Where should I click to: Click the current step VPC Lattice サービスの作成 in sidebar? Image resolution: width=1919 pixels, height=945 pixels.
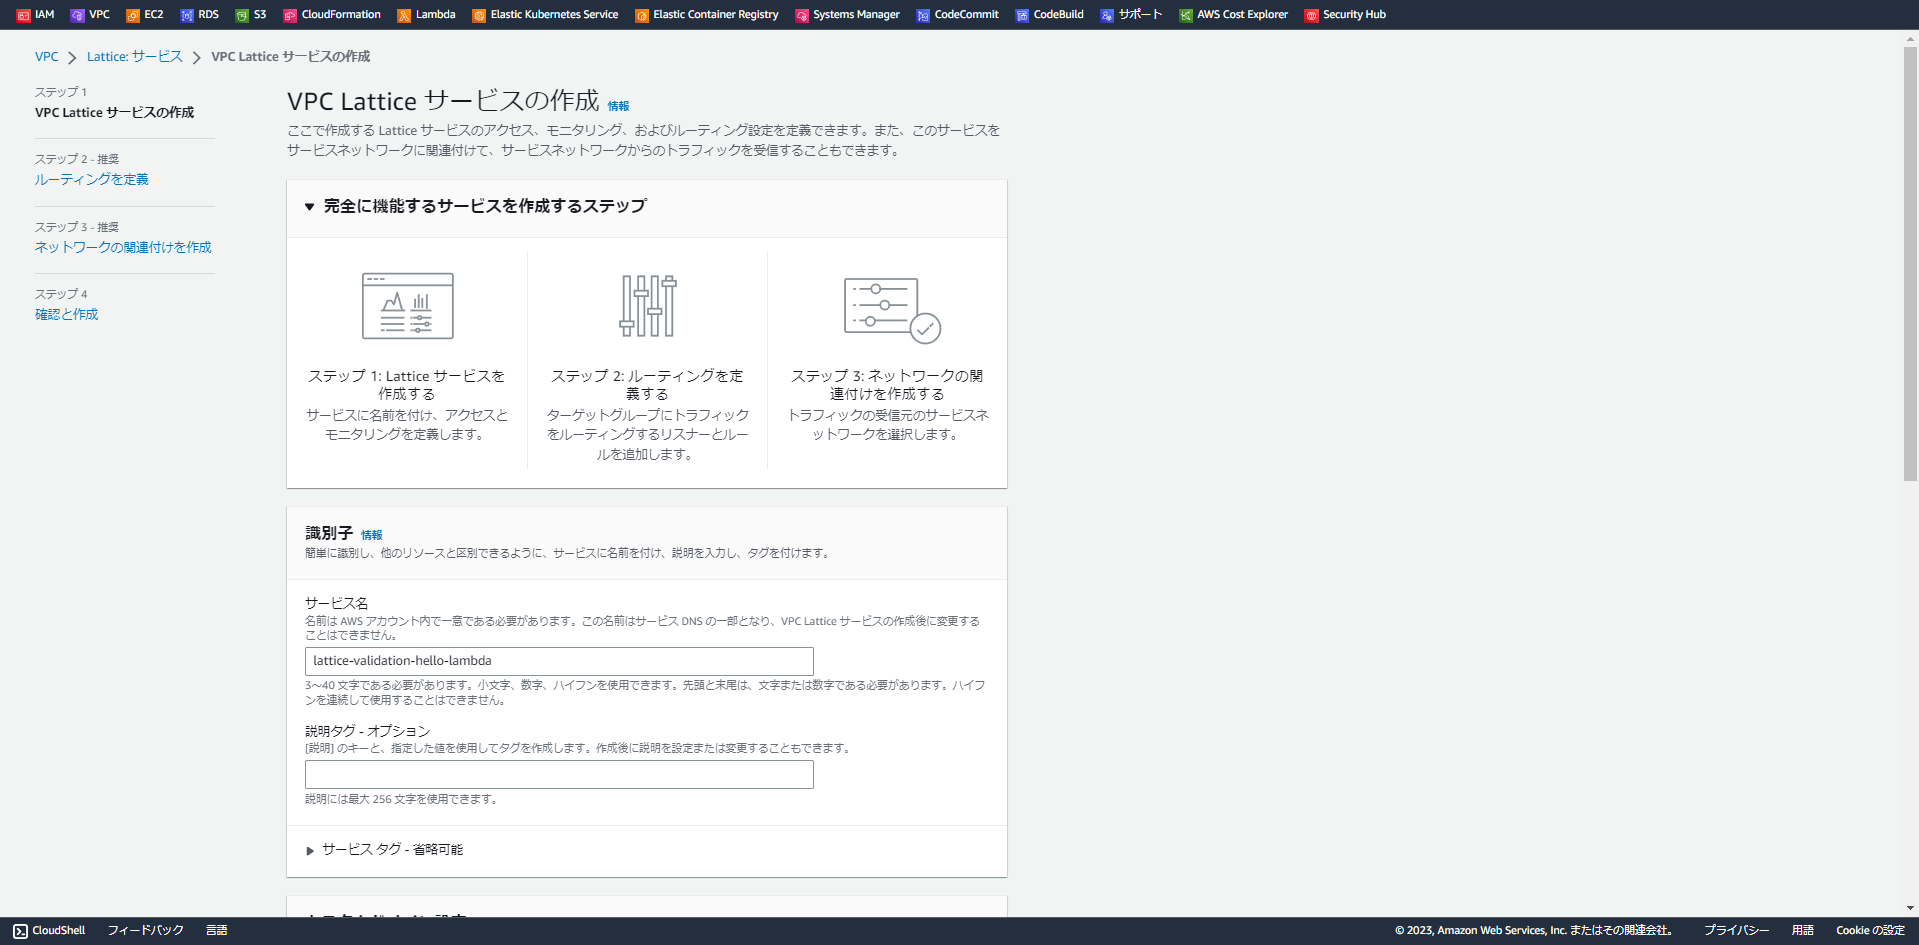pos(115,113)
